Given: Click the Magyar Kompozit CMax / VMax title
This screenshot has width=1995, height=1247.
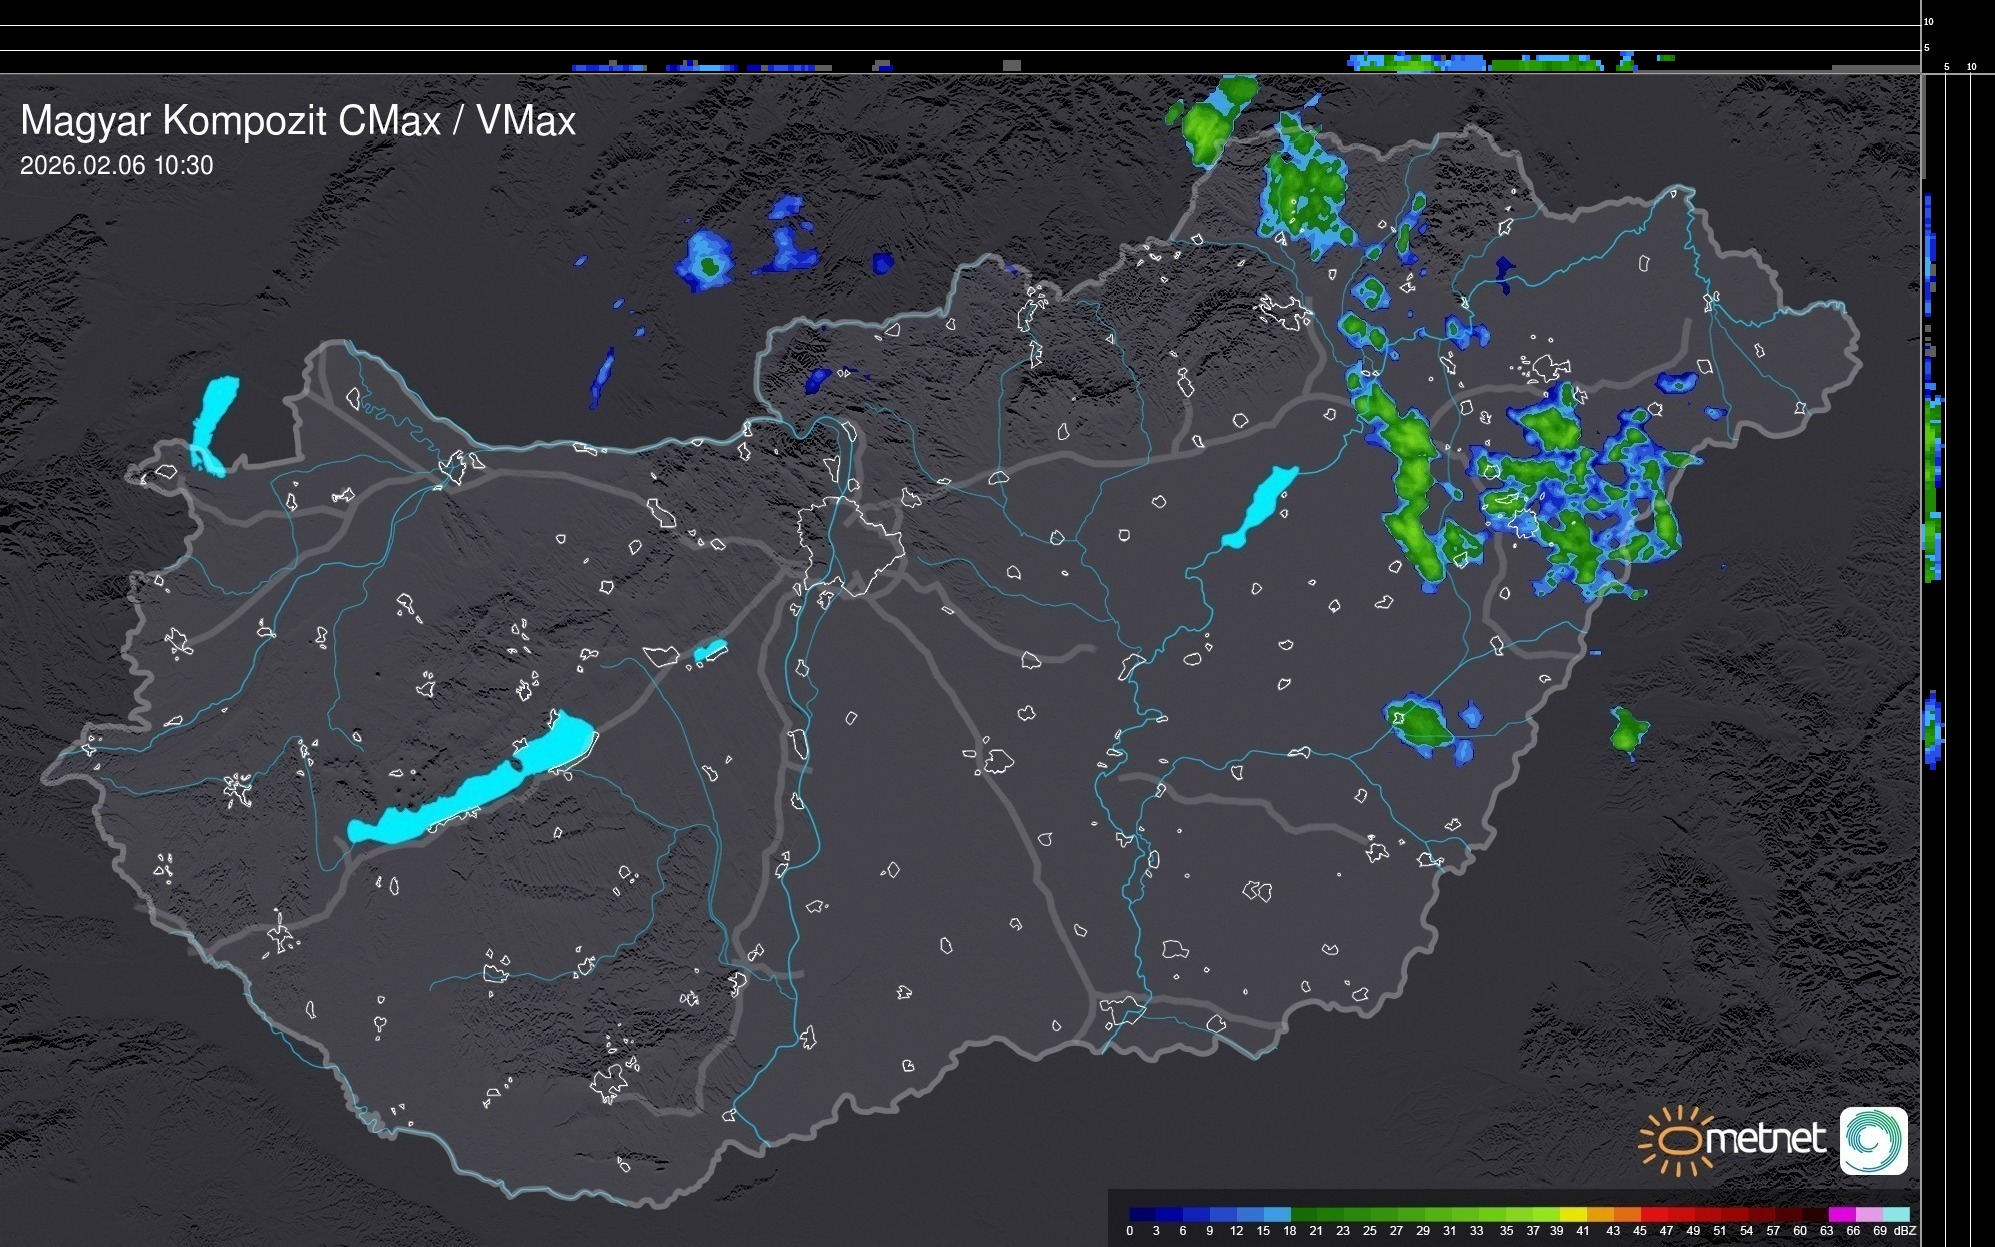Looking at the screenshot, I should click(298, 121).
